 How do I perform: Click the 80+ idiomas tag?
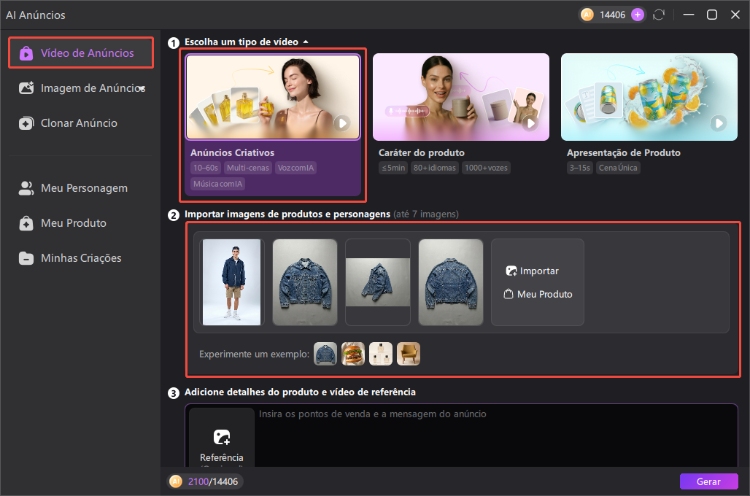click(434, 168)
